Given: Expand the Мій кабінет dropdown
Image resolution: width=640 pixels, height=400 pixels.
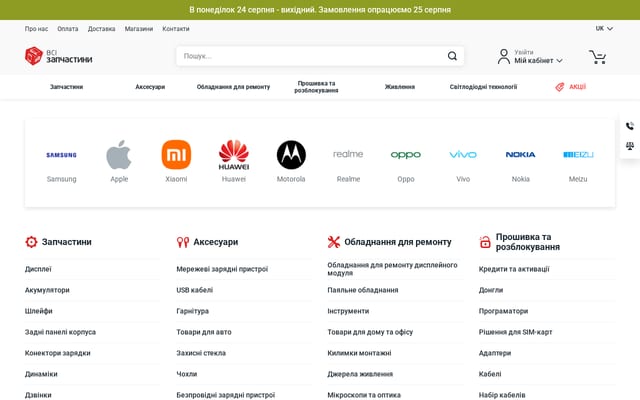Looking at the screenshot, I should [538, 61].
